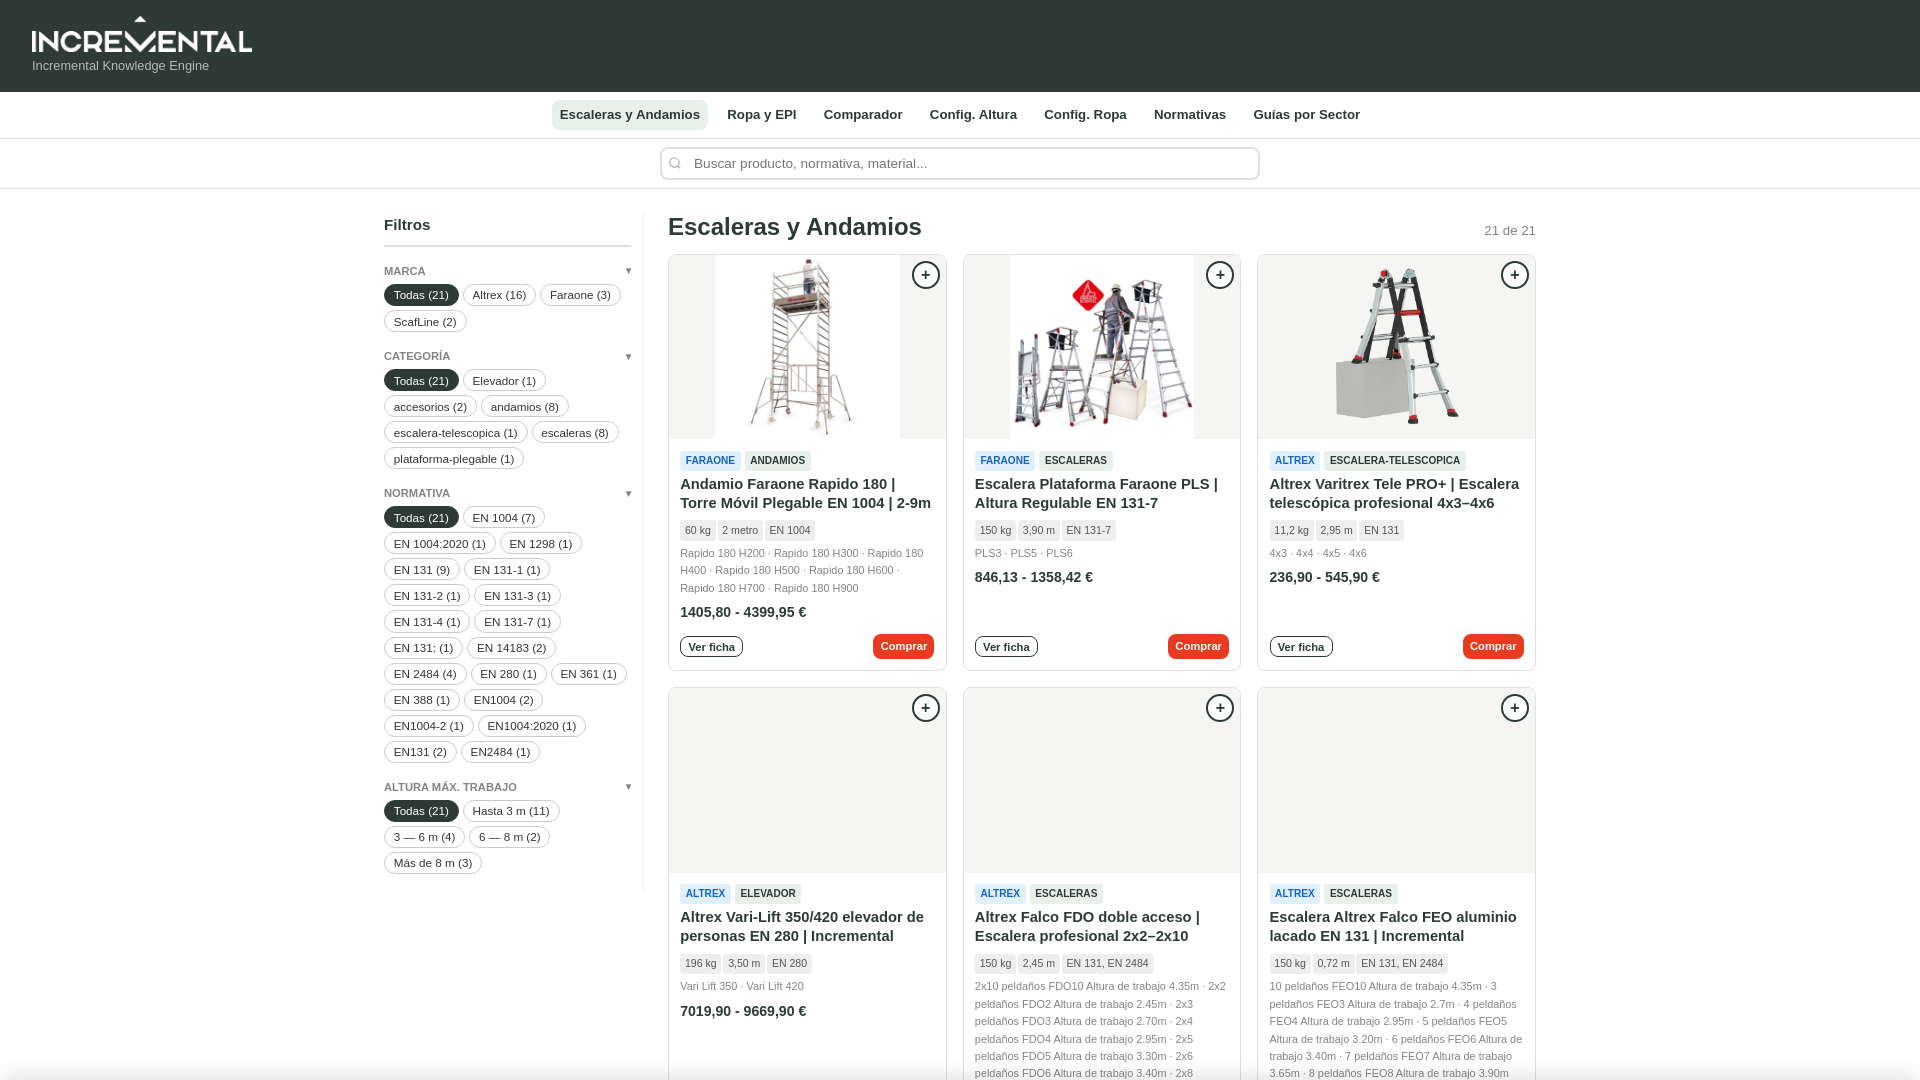This screenshot has width=1920, height=1080.
Task: Add Altrex Vari-Lift 350/420 to comparator
Action: click(926, 708)
